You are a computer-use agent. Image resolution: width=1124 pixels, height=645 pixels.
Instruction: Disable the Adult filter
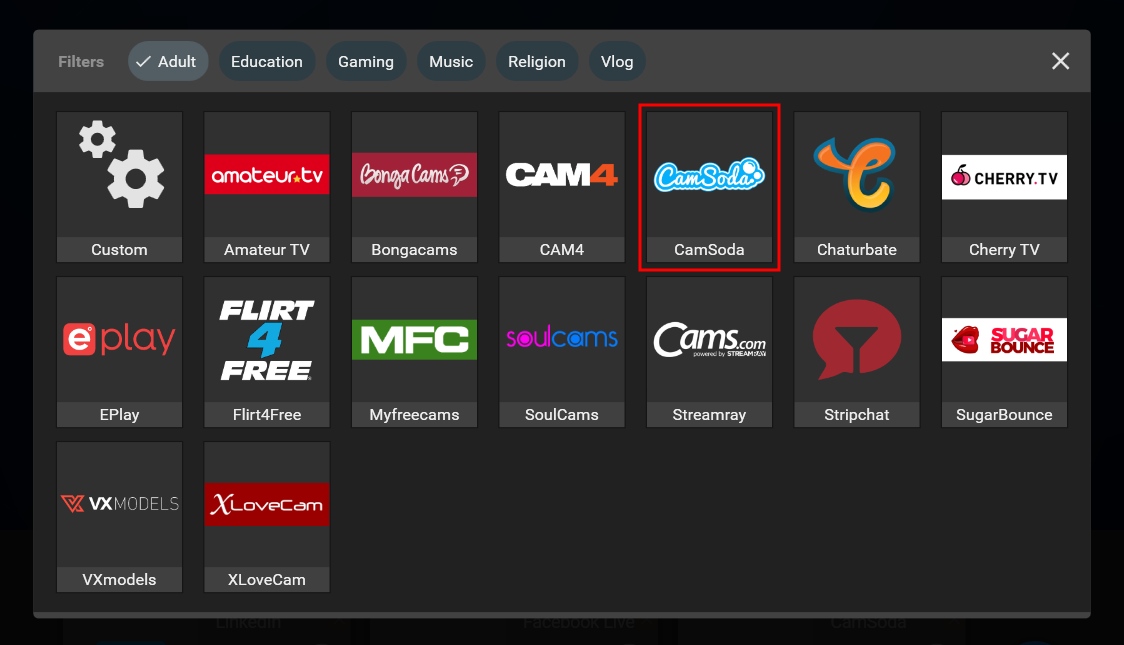(x=167, y=61)
